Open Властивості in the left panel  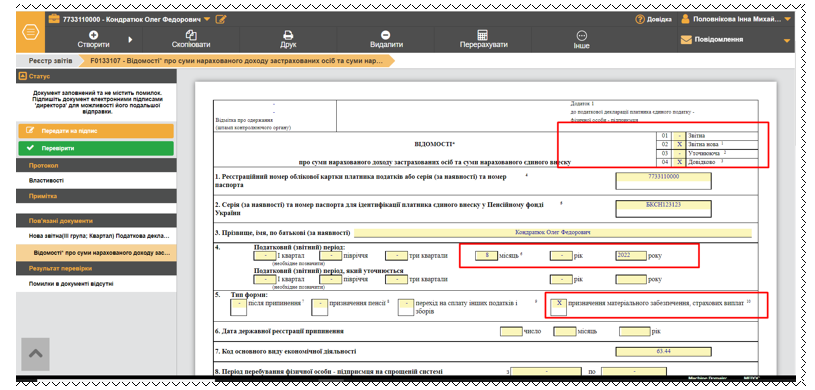tap(46, 180)
